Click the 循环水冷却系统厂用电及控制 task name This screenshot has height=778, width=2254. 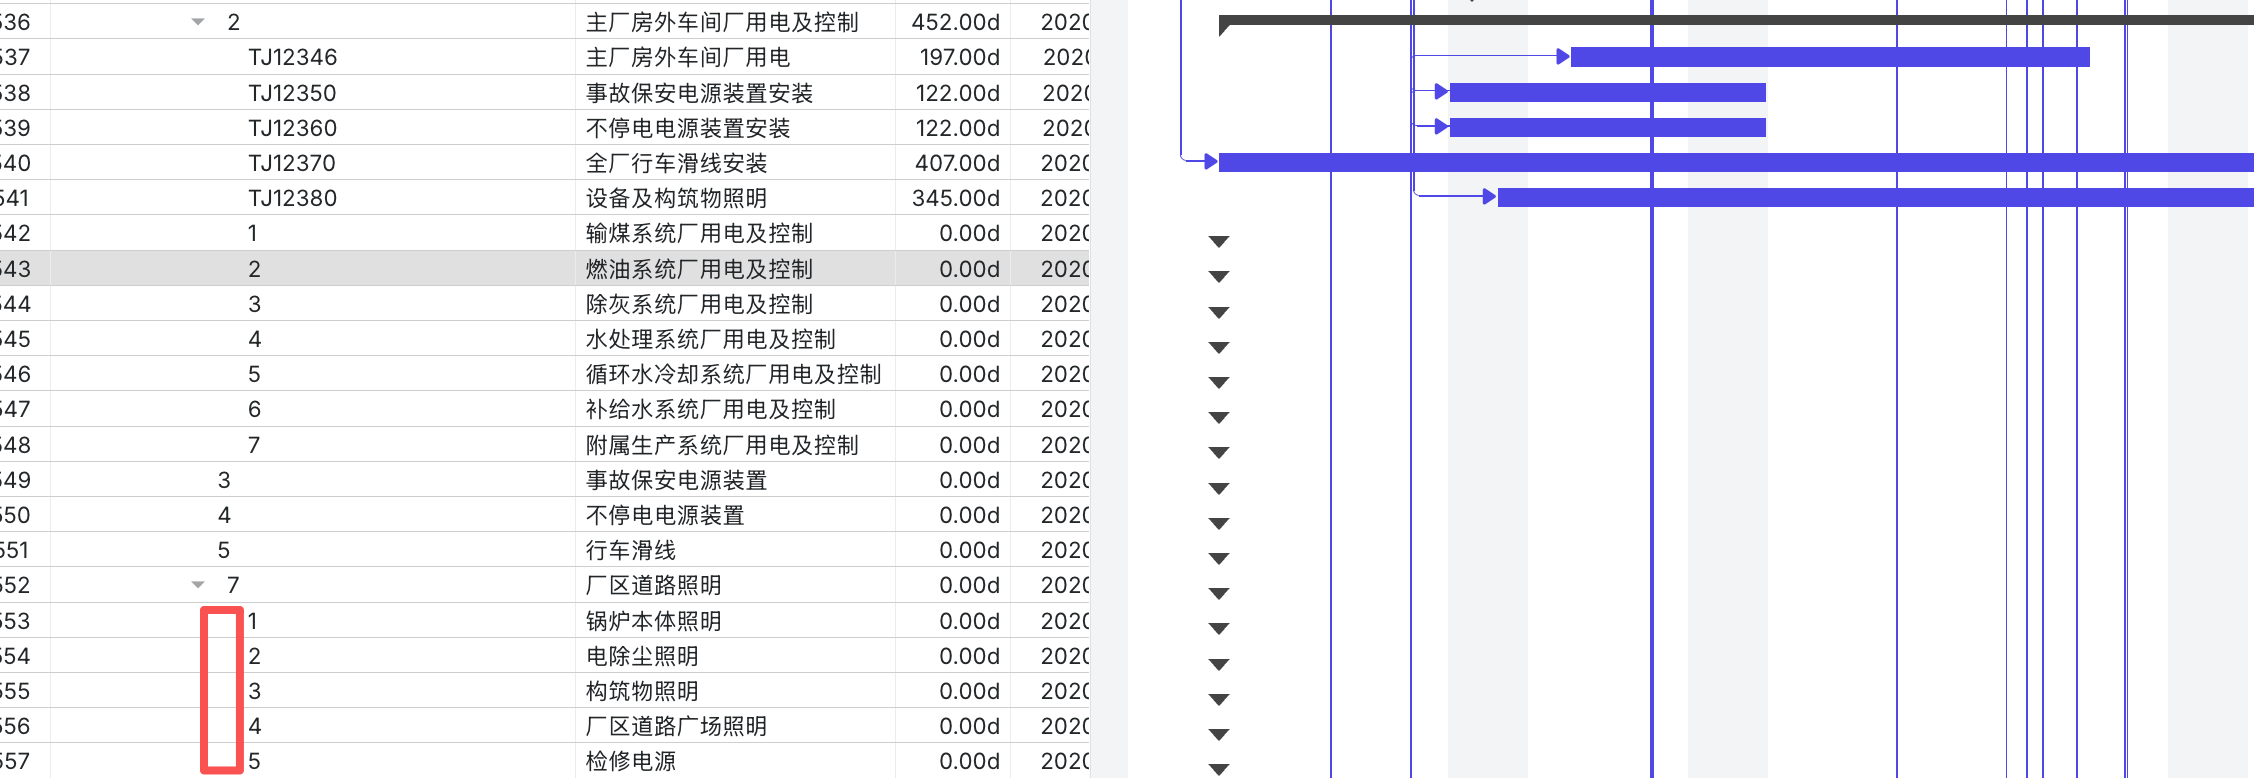(x=733, y=374)
